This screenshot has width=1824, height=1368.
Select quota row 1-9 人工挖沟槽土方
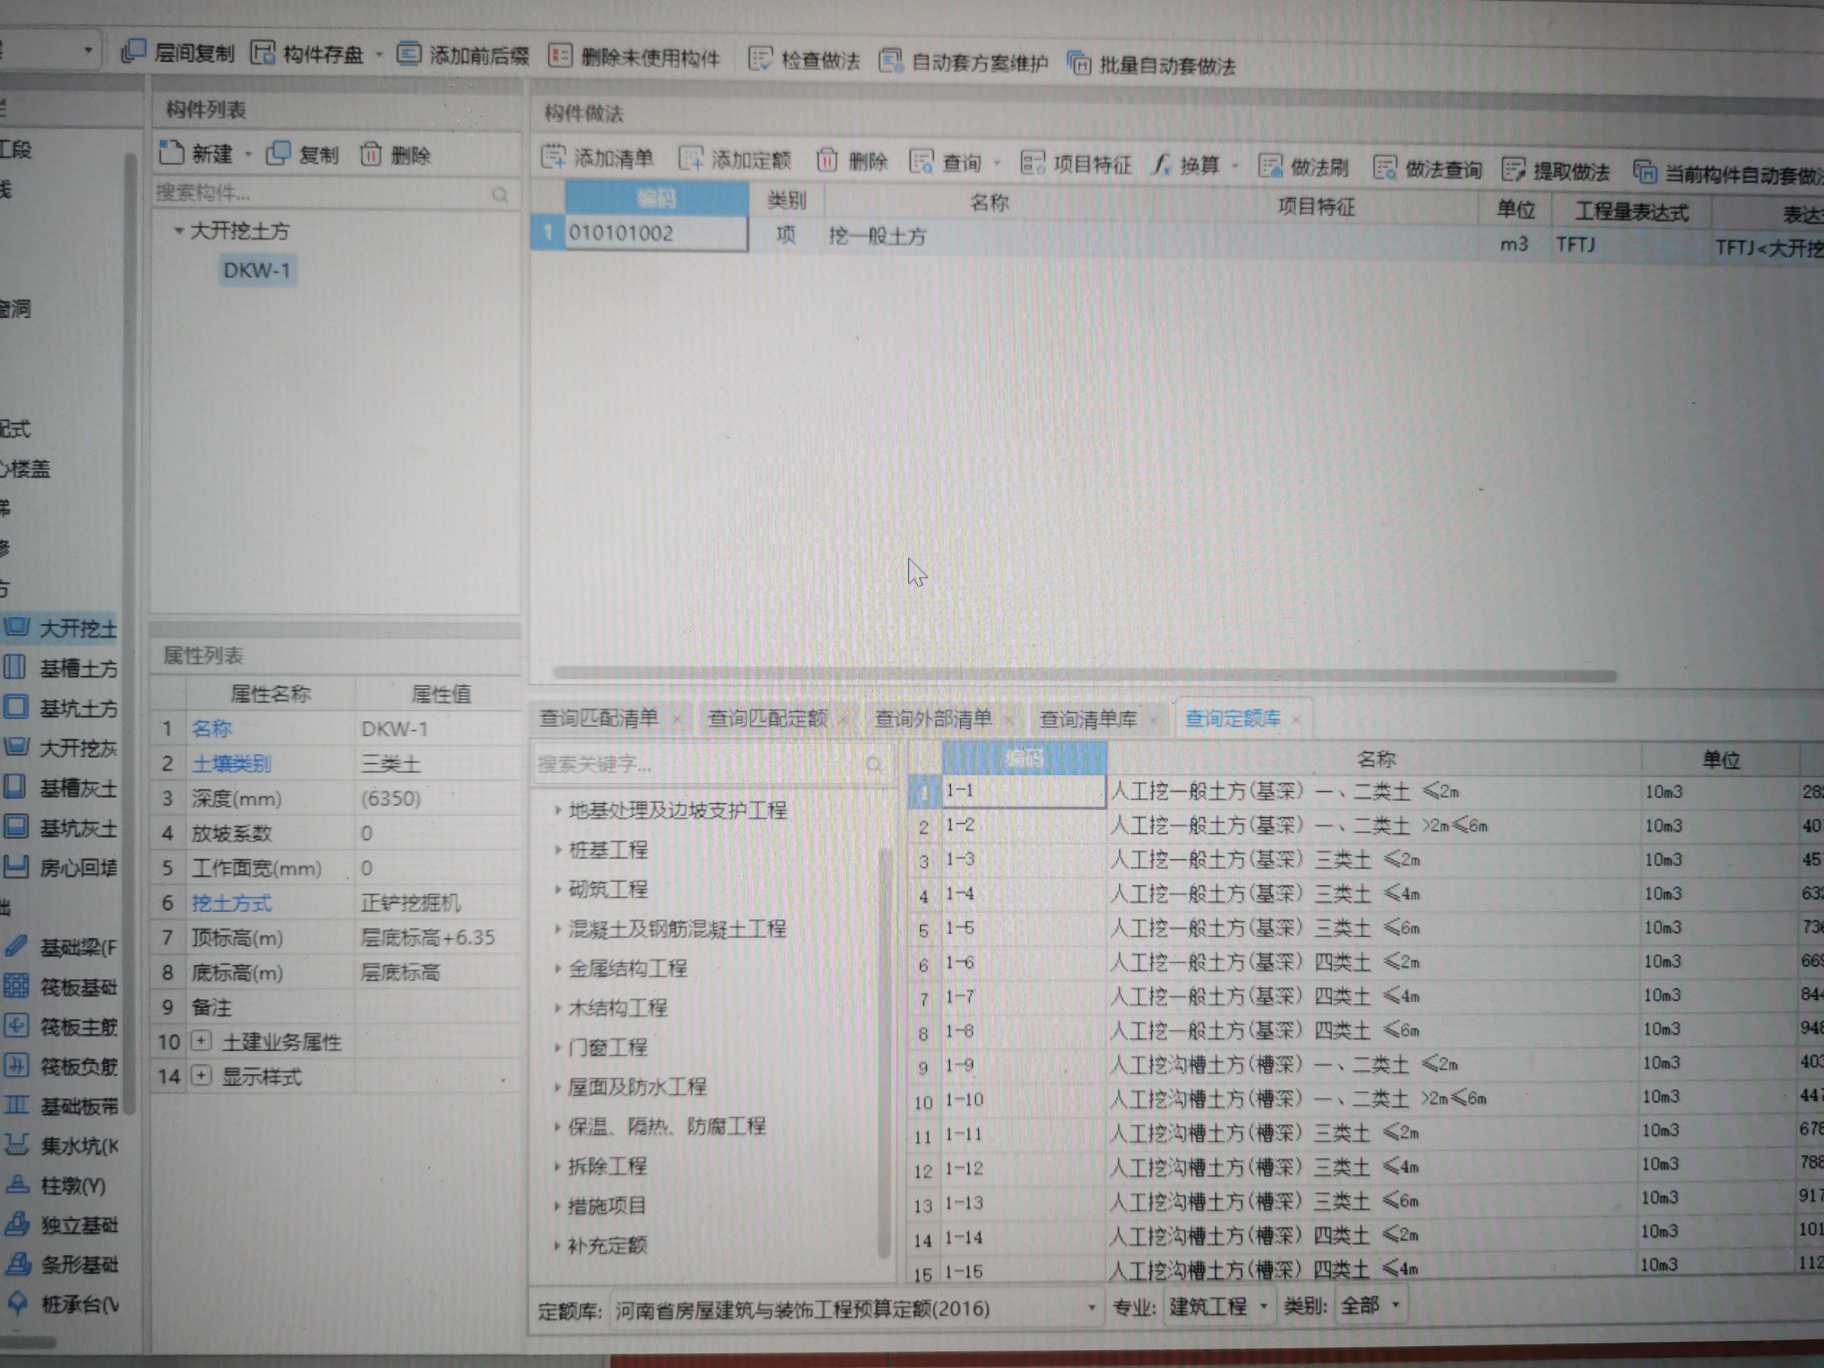[x=1365, y=1064]
